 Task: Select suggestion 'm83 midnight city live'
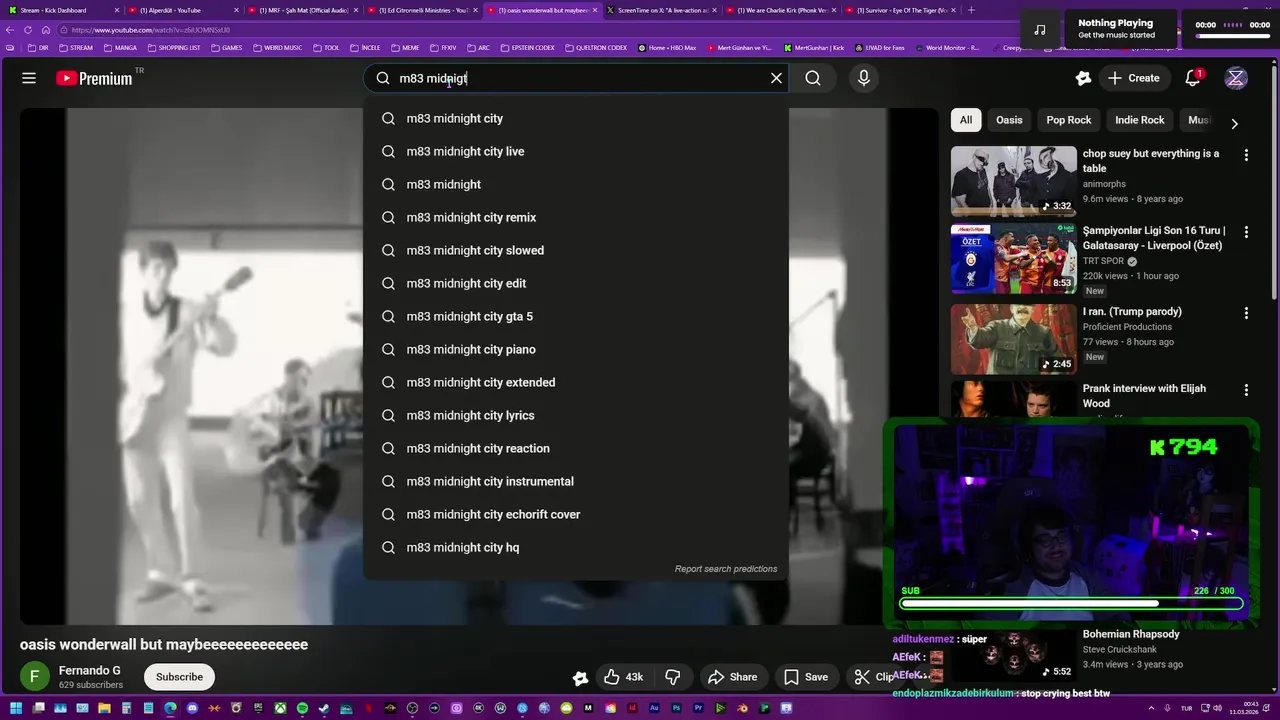576,151
